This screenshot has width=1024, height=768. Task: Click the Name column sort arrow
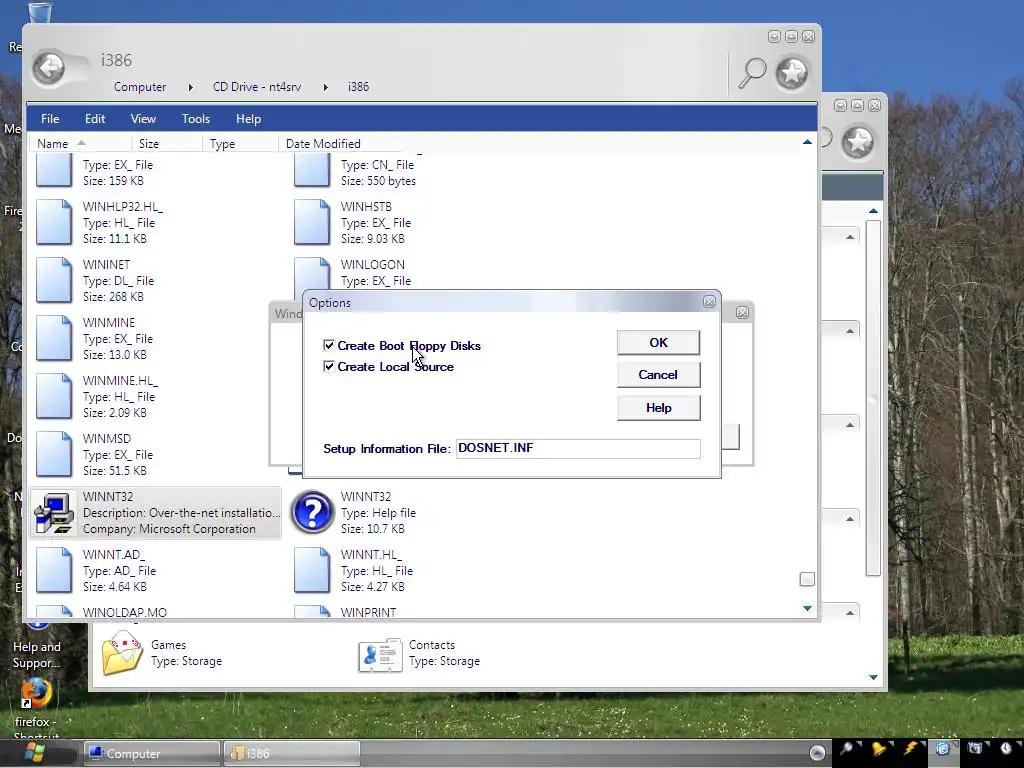point(81,143)
